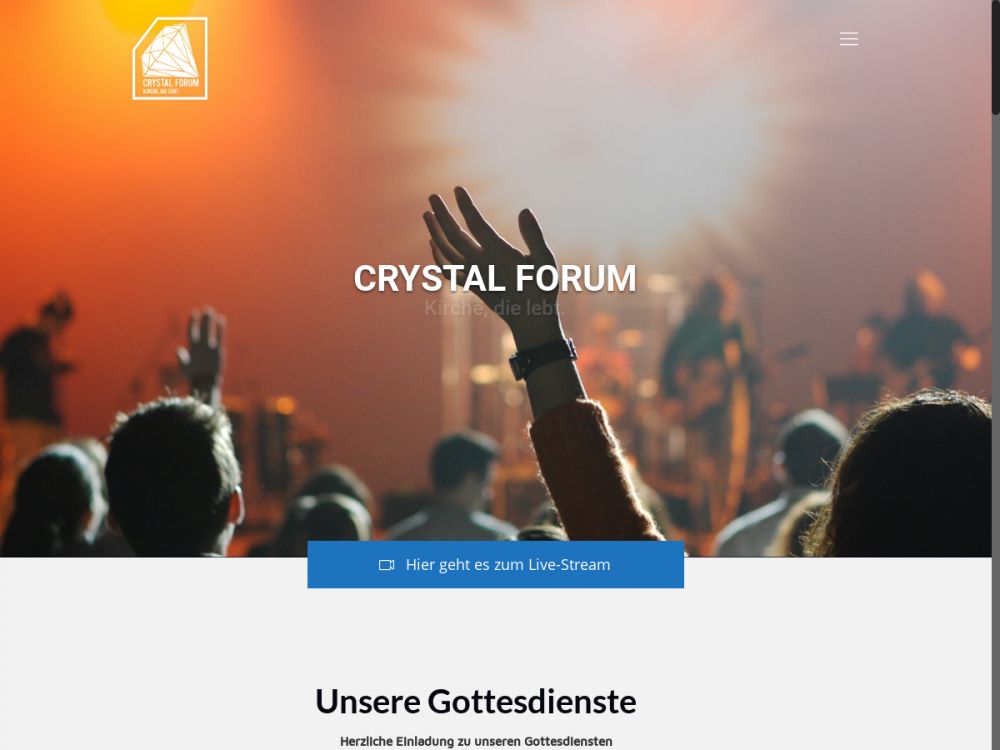Click 'Hier geht es zum Live-Stream' button
This screenshot has height=750, width=1000.
[x=496, y=564]
